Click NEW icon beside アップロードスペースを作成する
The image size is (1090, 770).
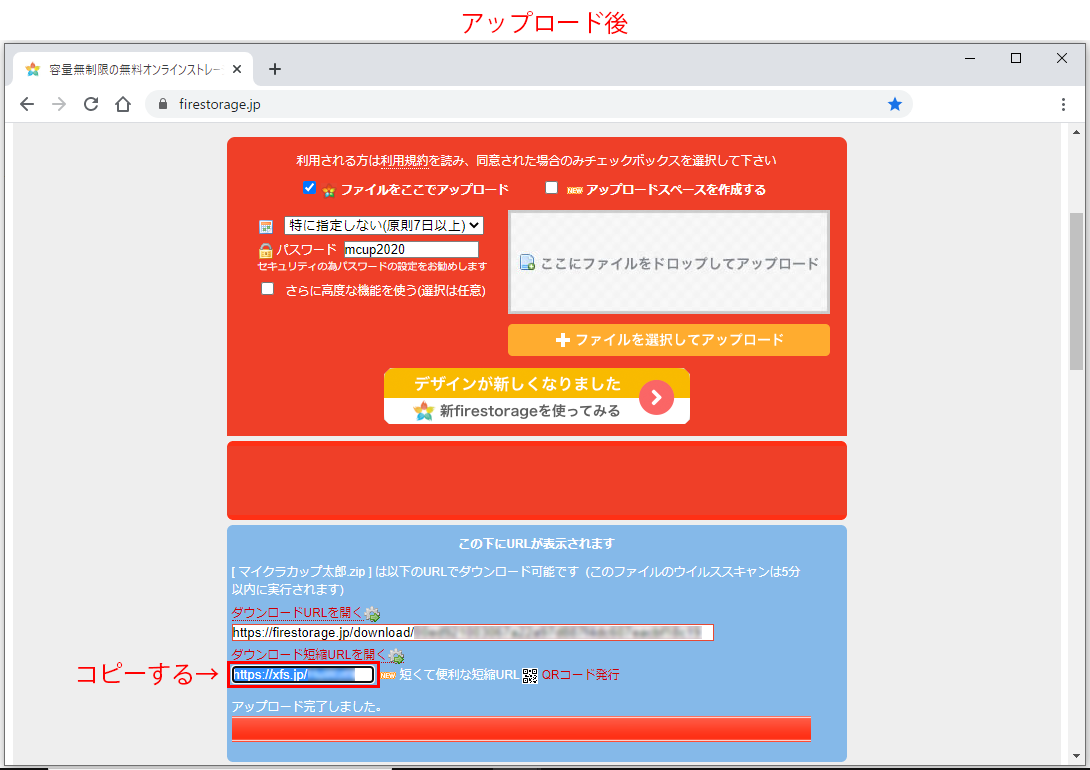[x=575, y=190]
